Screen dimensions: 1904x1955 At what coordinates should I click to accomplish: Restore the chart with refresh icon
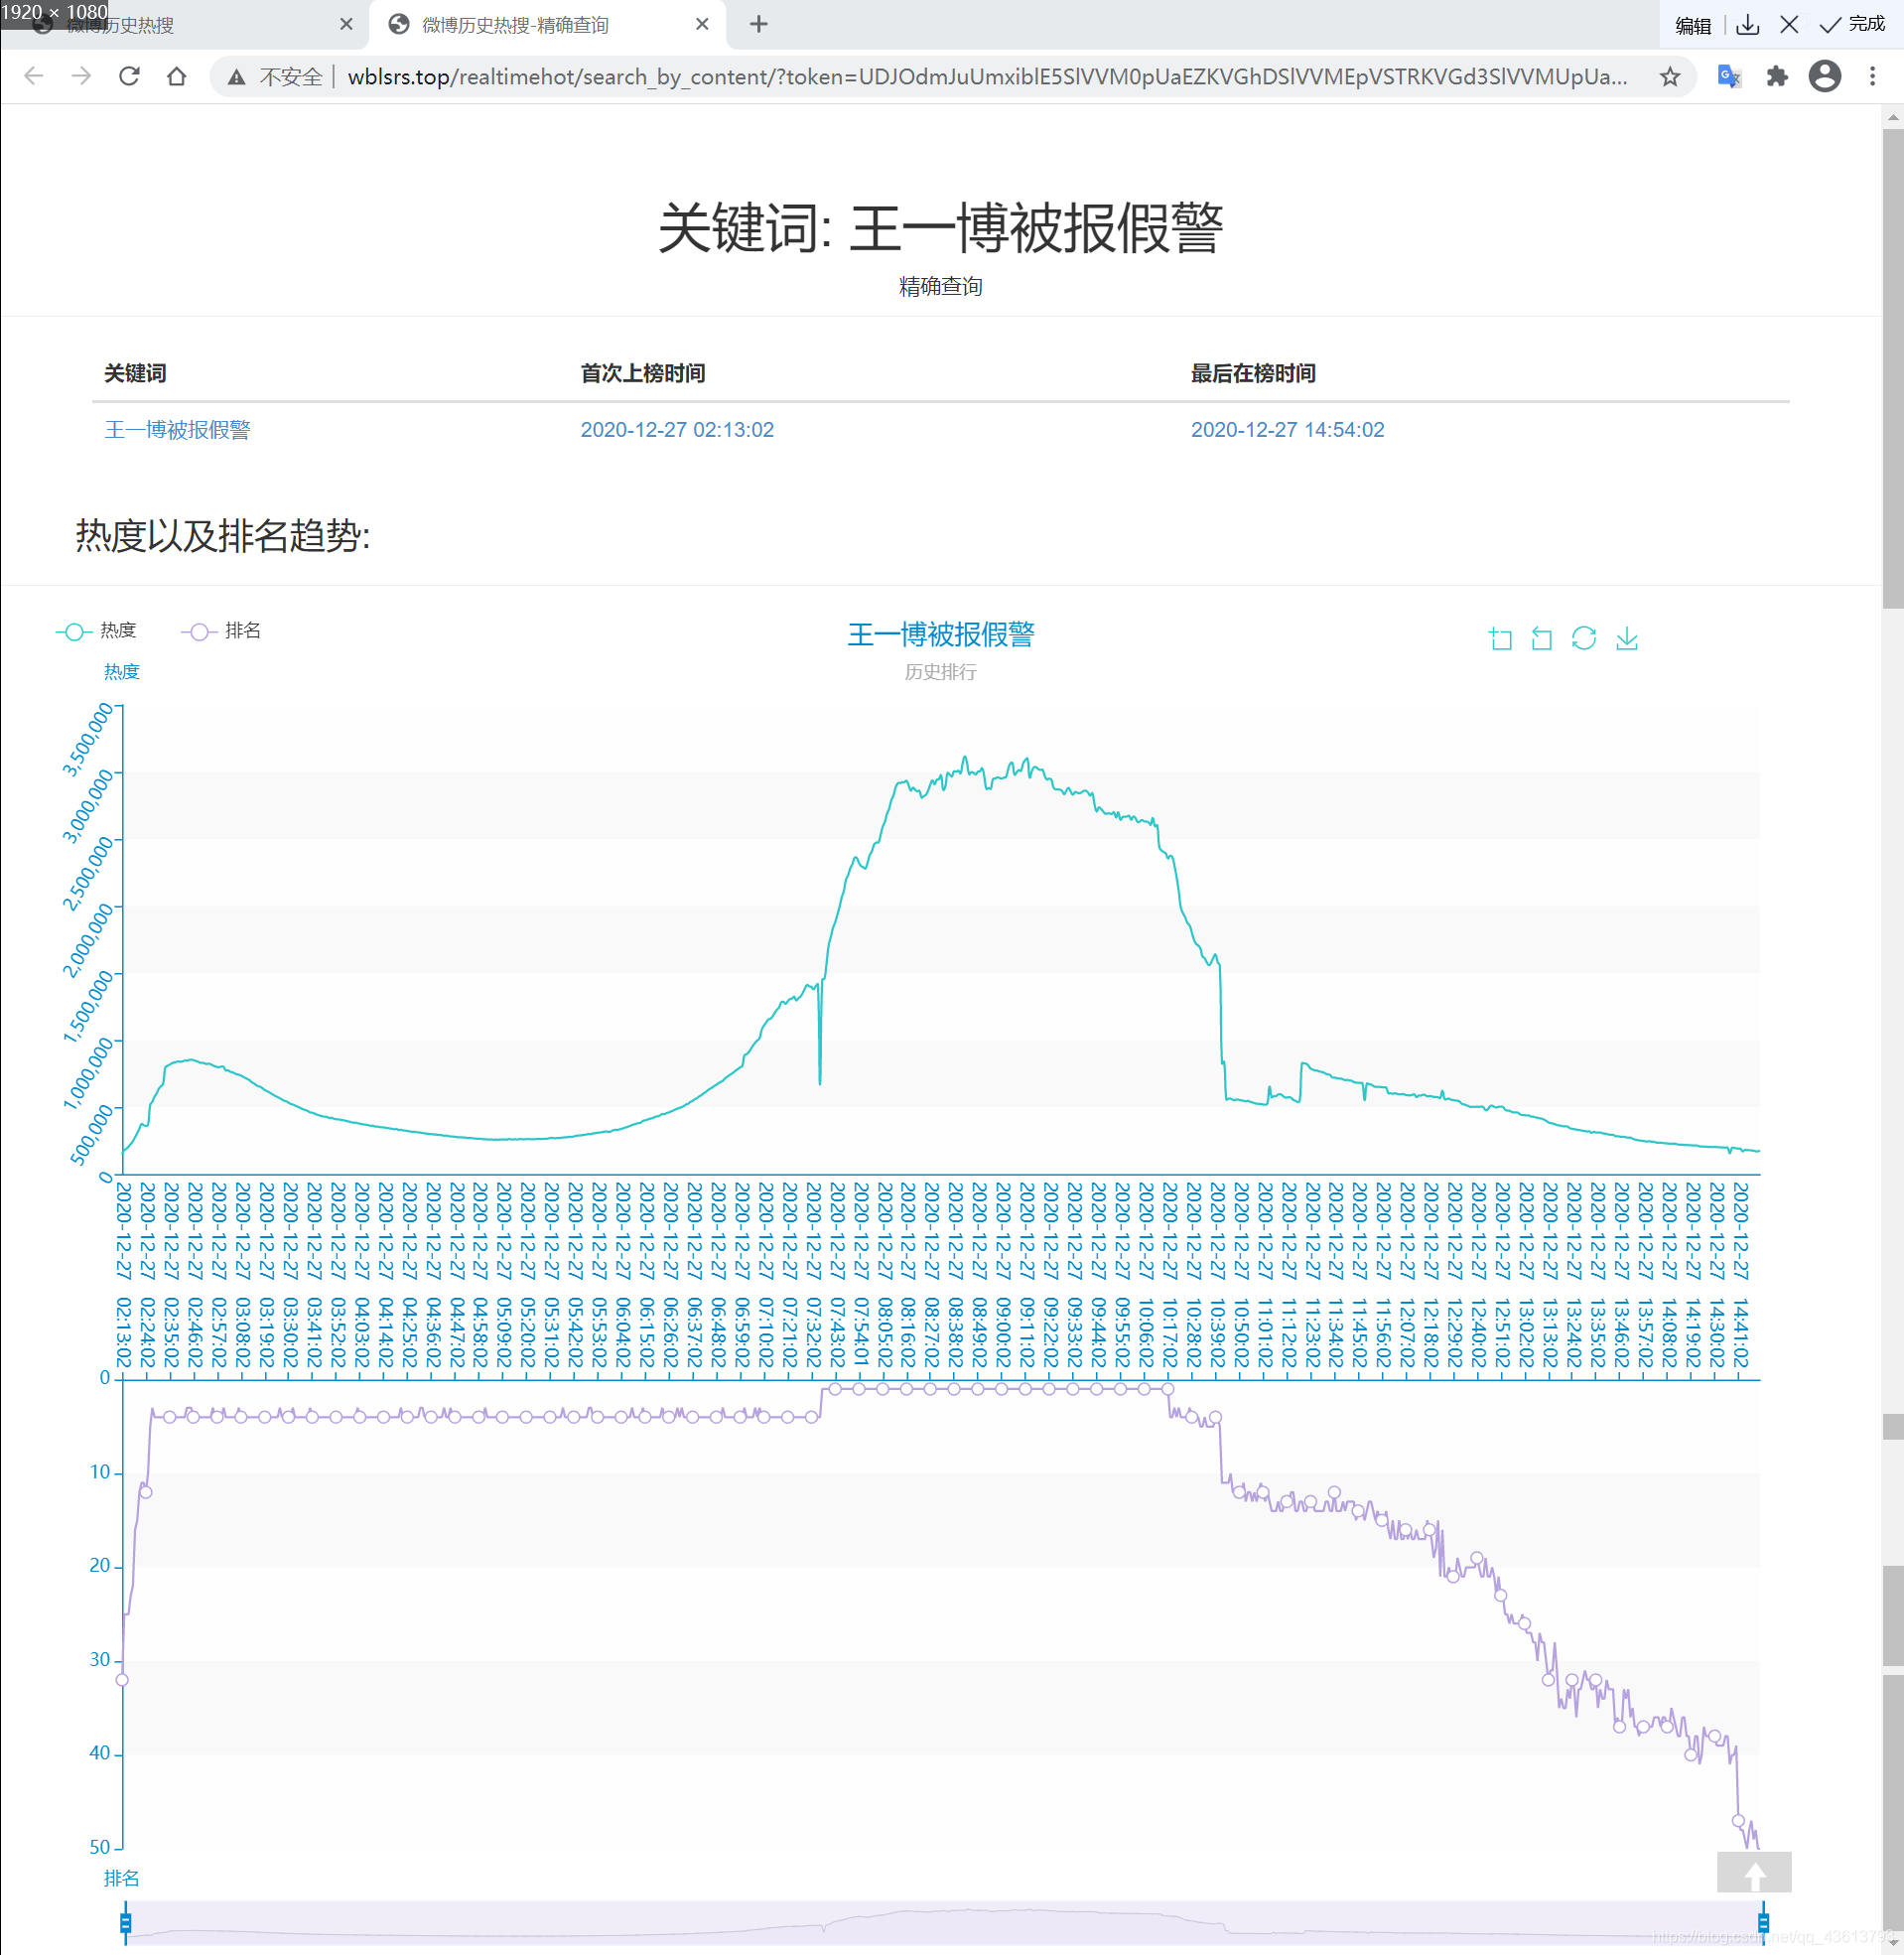(x=1584, y=638)
